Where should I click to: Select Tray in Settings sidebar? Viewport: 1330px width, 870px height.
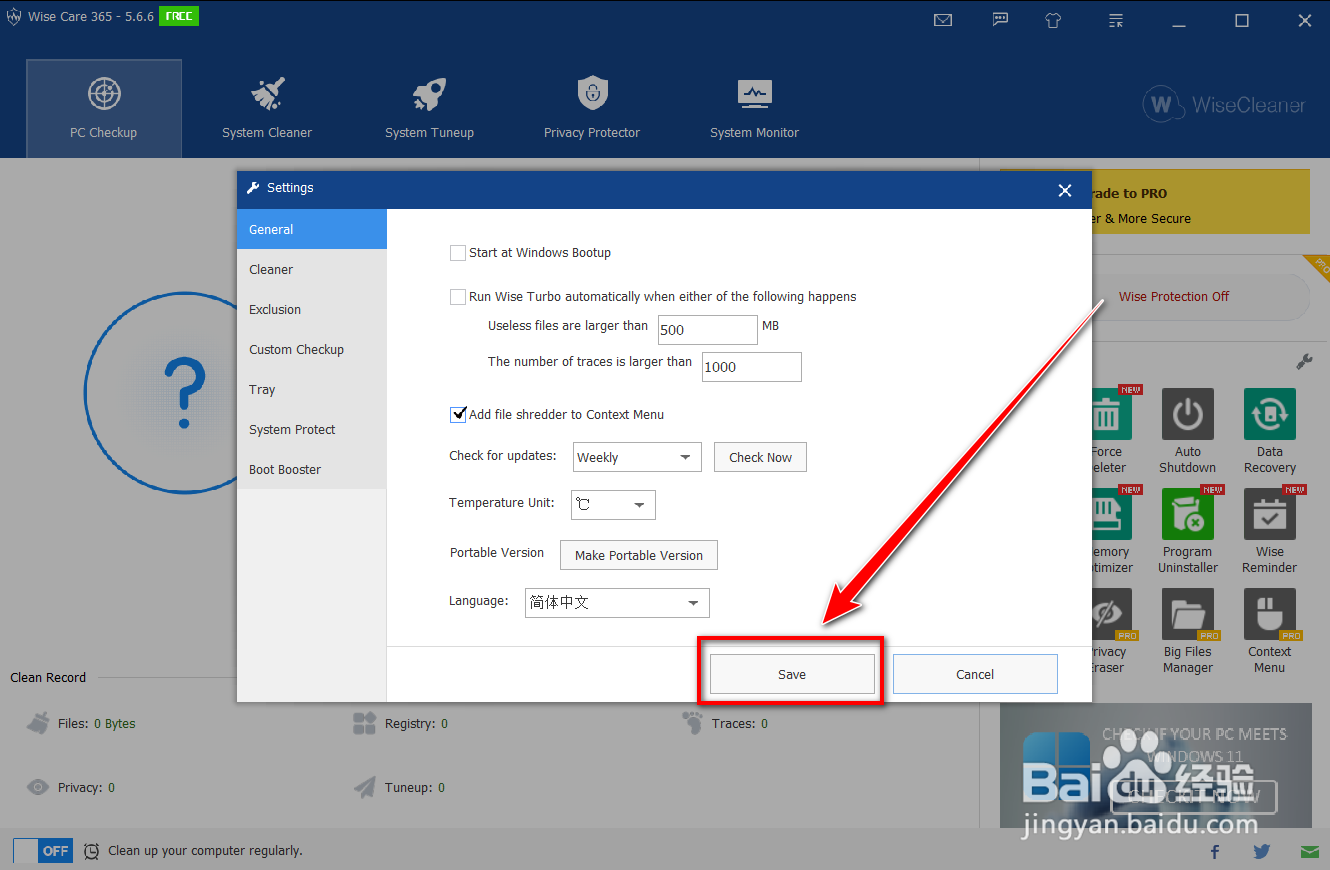(x=312, y=389)
